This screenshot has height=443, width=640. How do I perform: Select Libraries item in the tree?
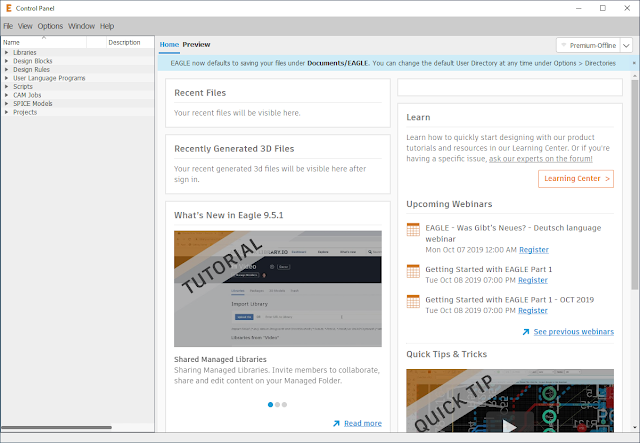point(24,52)
